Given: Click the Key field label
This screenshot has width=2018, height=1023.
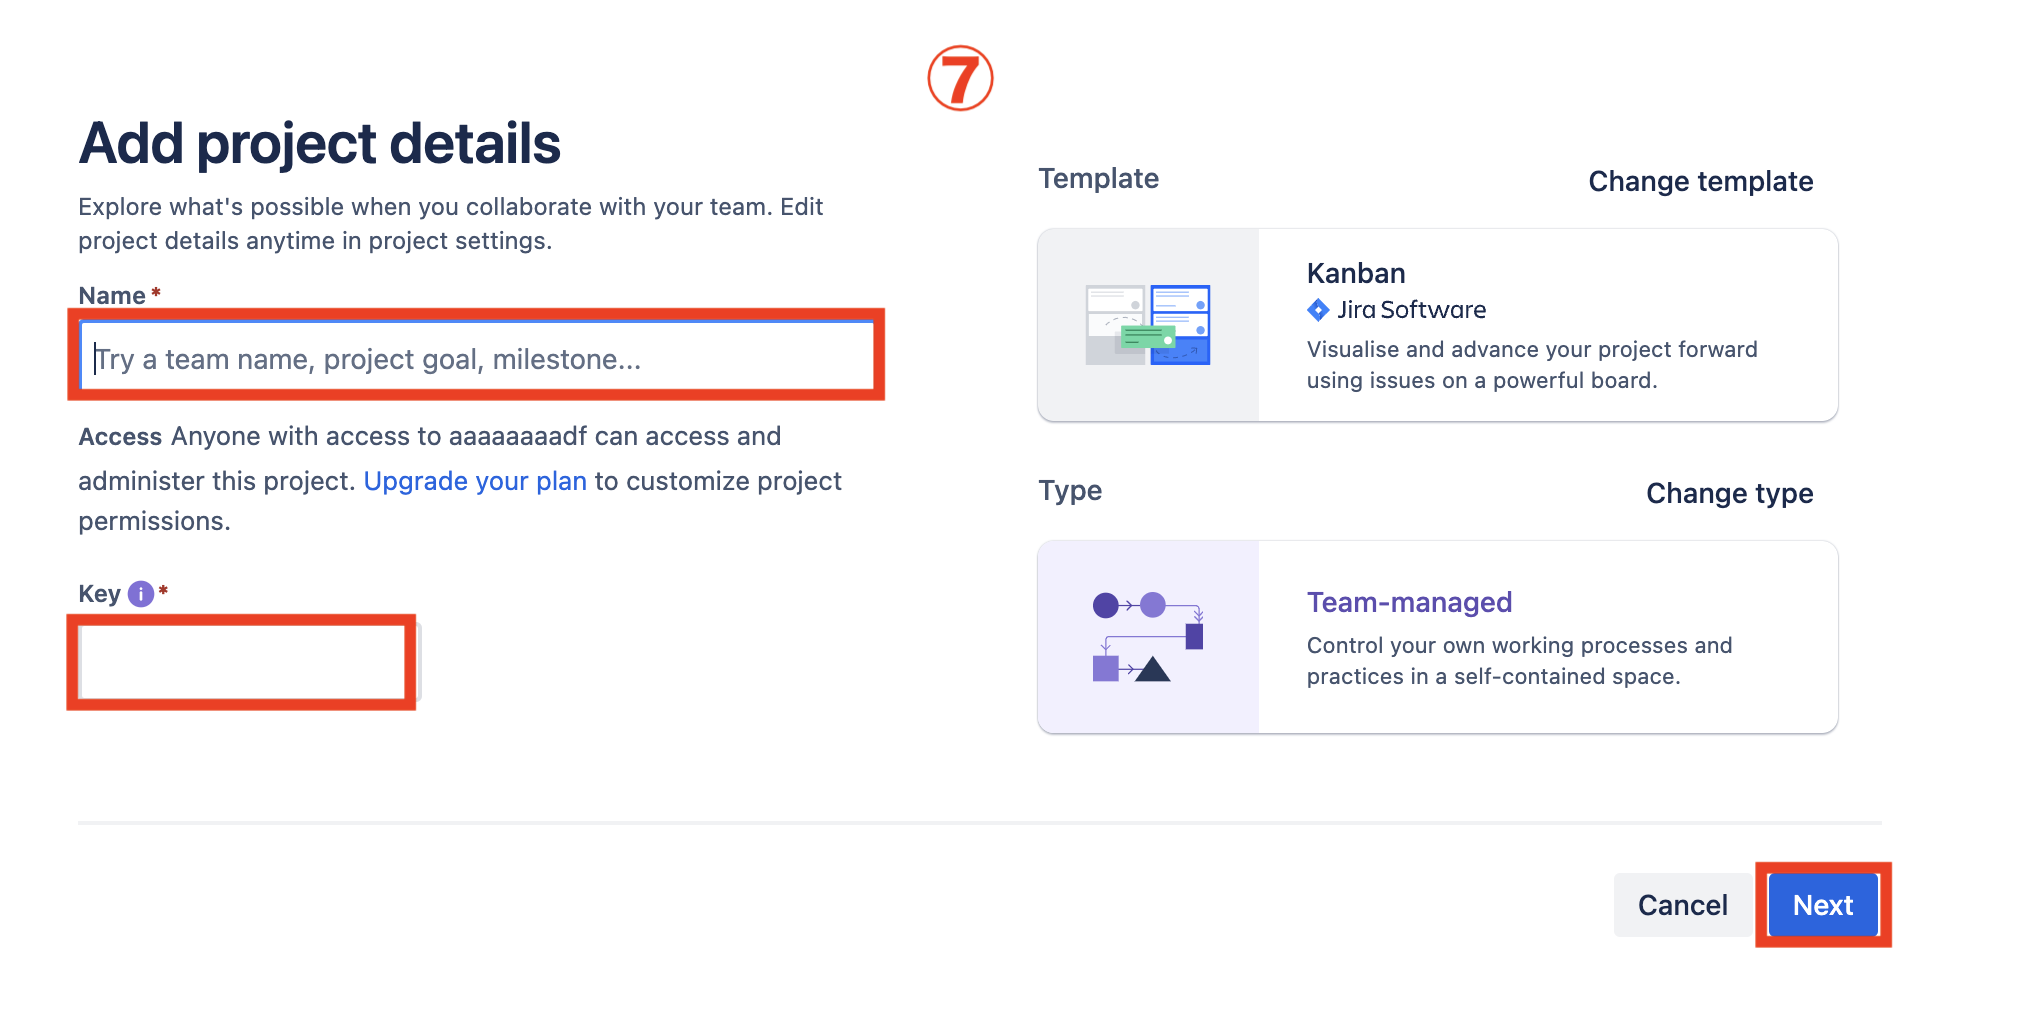Looking at the screenshot, I should pos(99,594).
